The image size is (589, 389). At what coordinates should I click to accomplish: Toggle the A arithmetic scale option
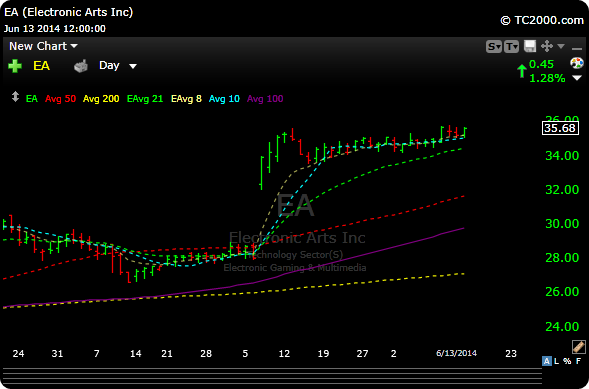(547, 361)
